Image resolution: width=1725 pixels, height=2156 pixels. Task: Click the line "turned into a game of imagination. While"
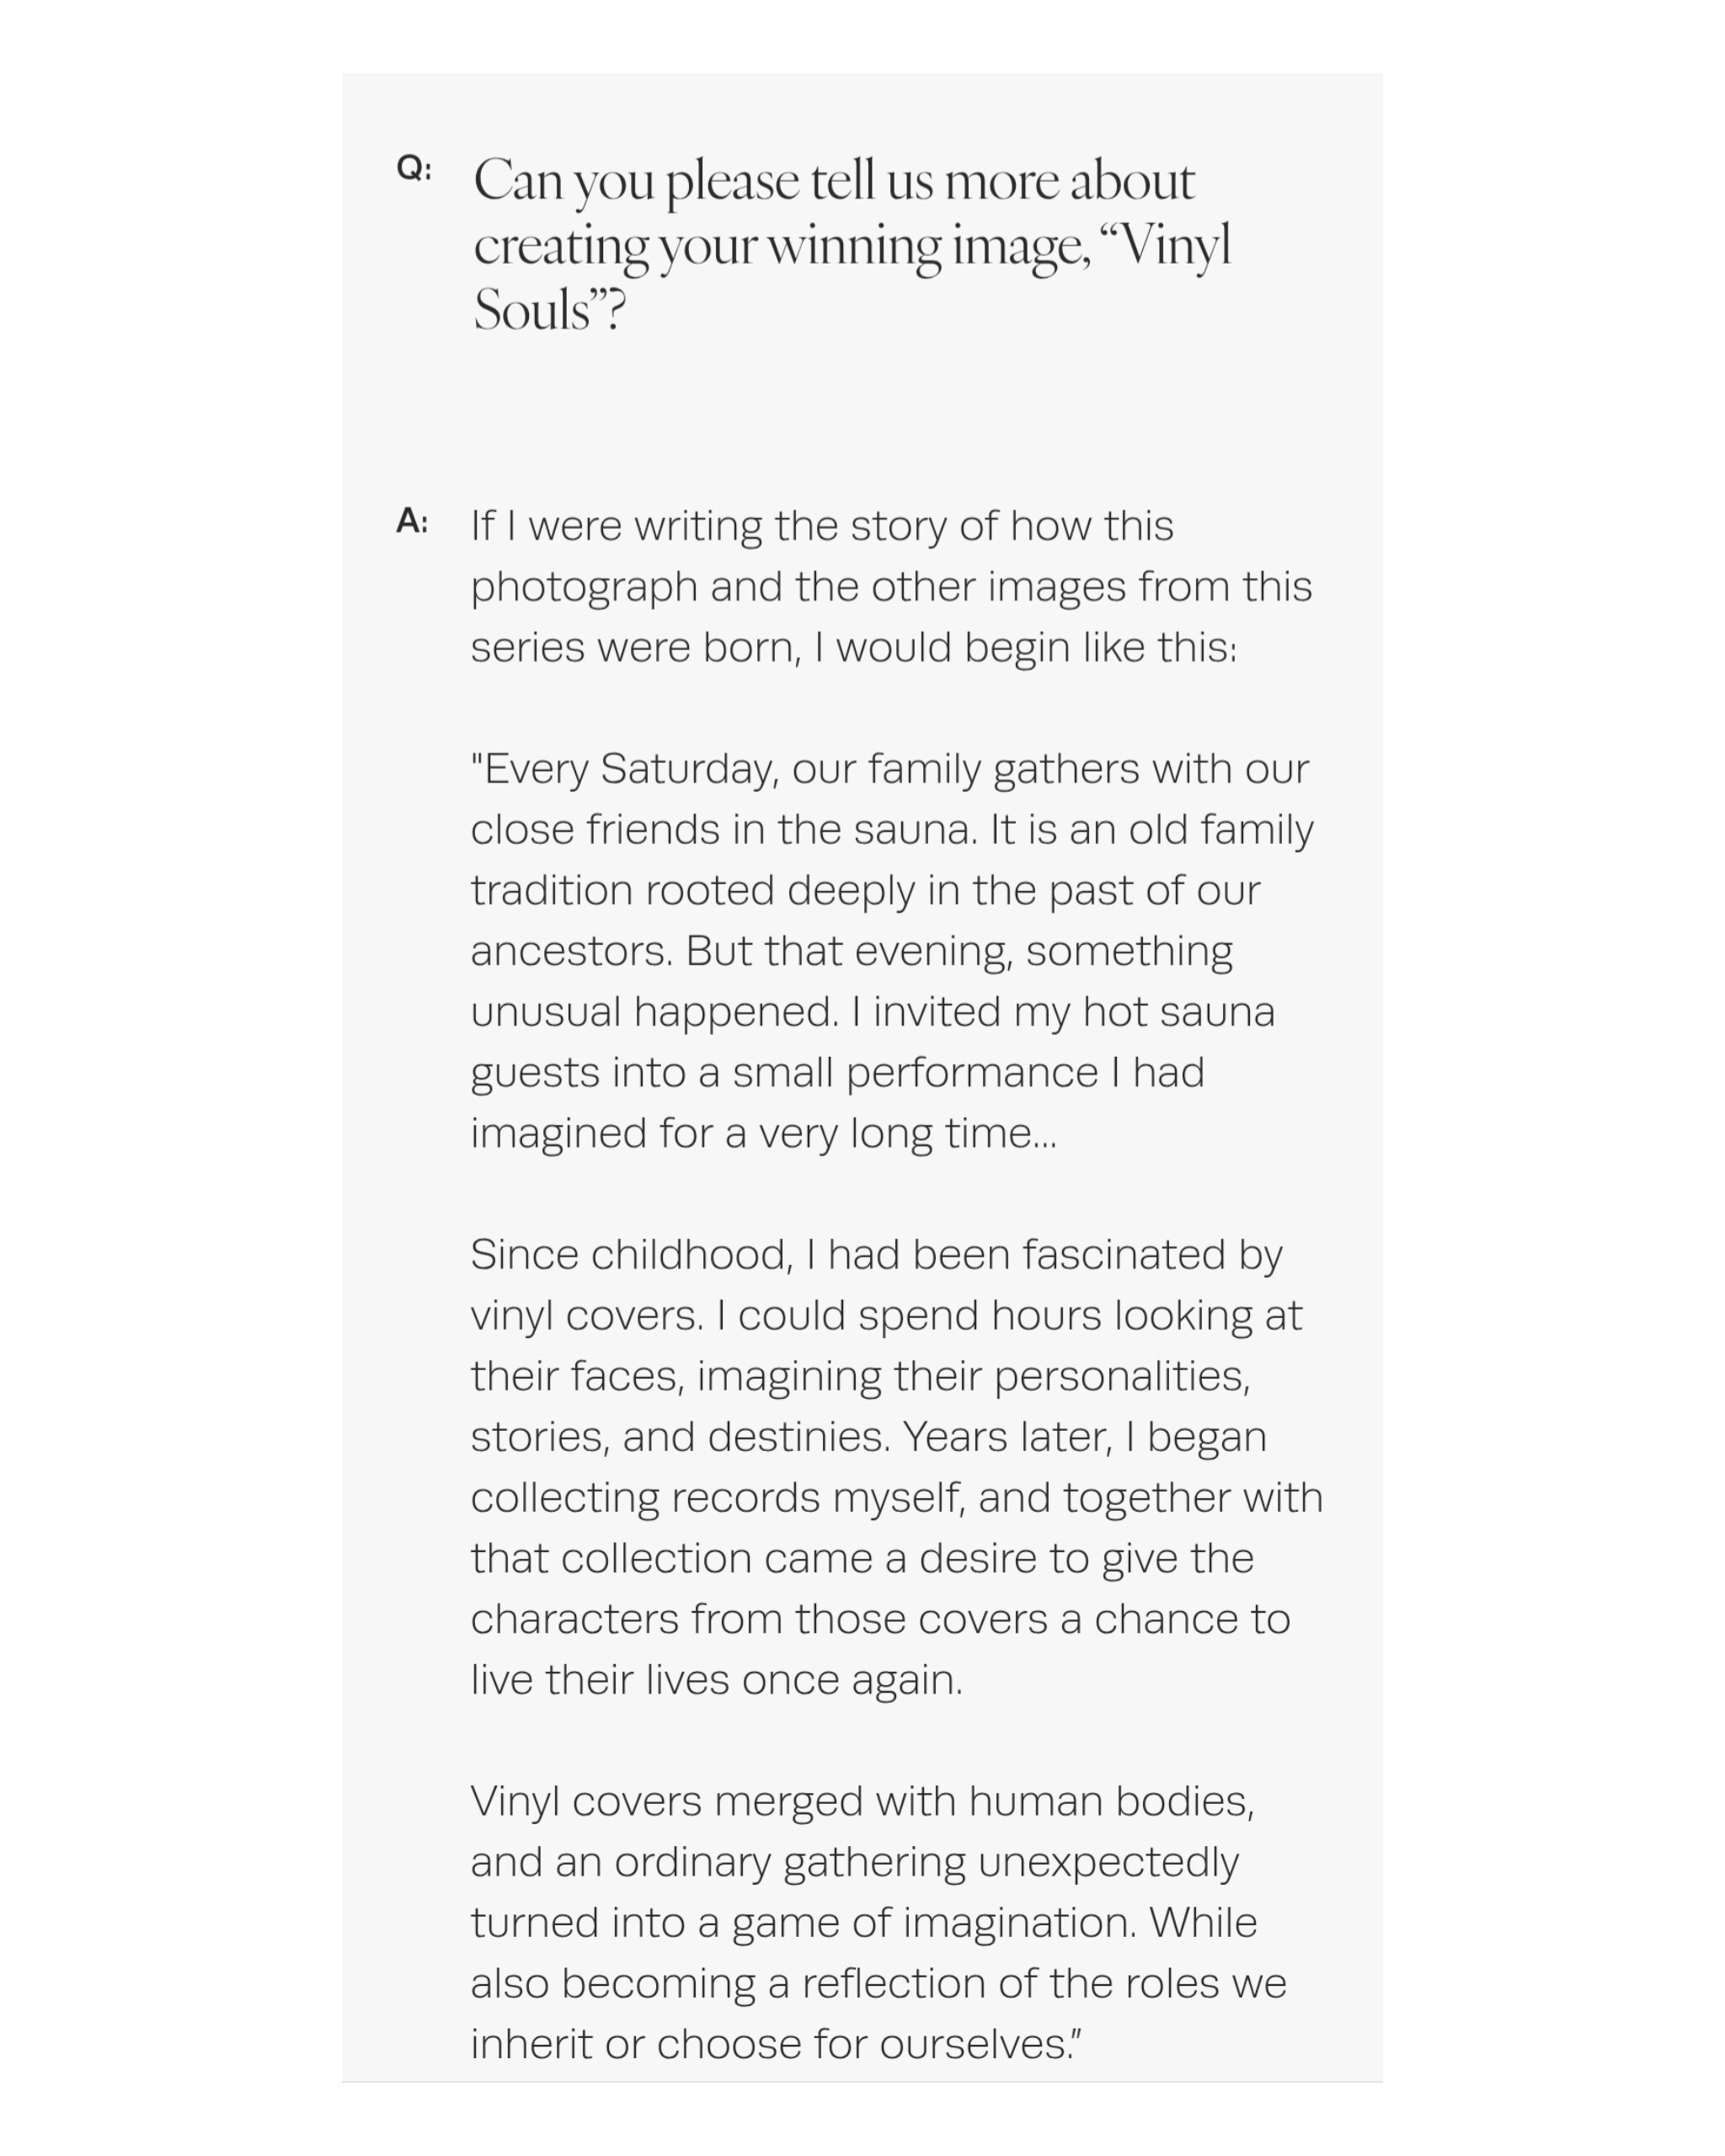[x=864, y=1923]
